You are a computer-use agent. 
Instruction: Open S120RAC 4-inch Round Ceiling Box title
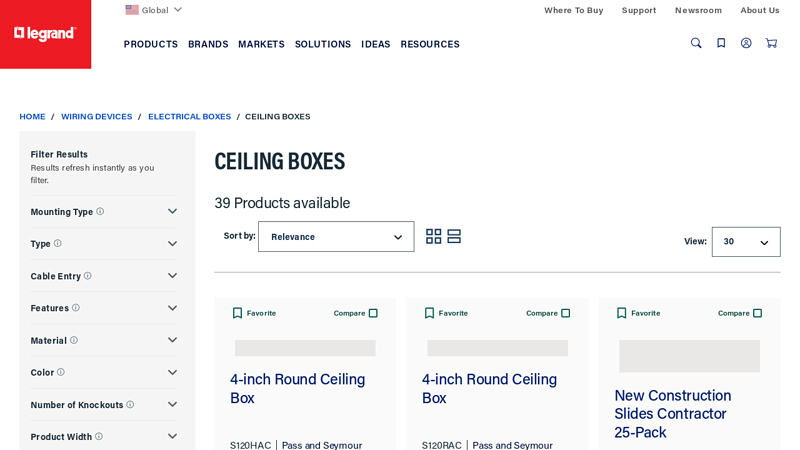pyautogui.click(x=489, y=388)
